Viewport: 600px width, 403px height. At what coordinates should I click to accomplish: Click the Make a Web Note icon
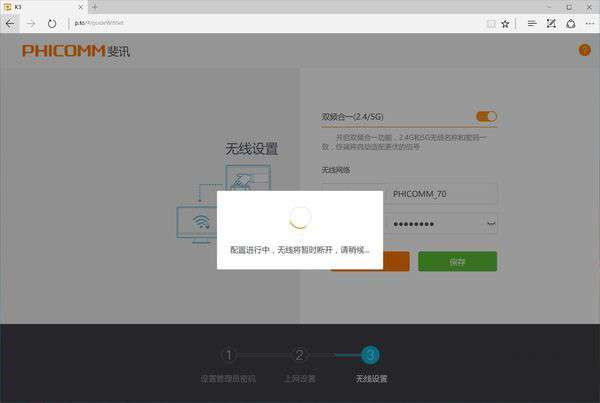pos(551,23)
